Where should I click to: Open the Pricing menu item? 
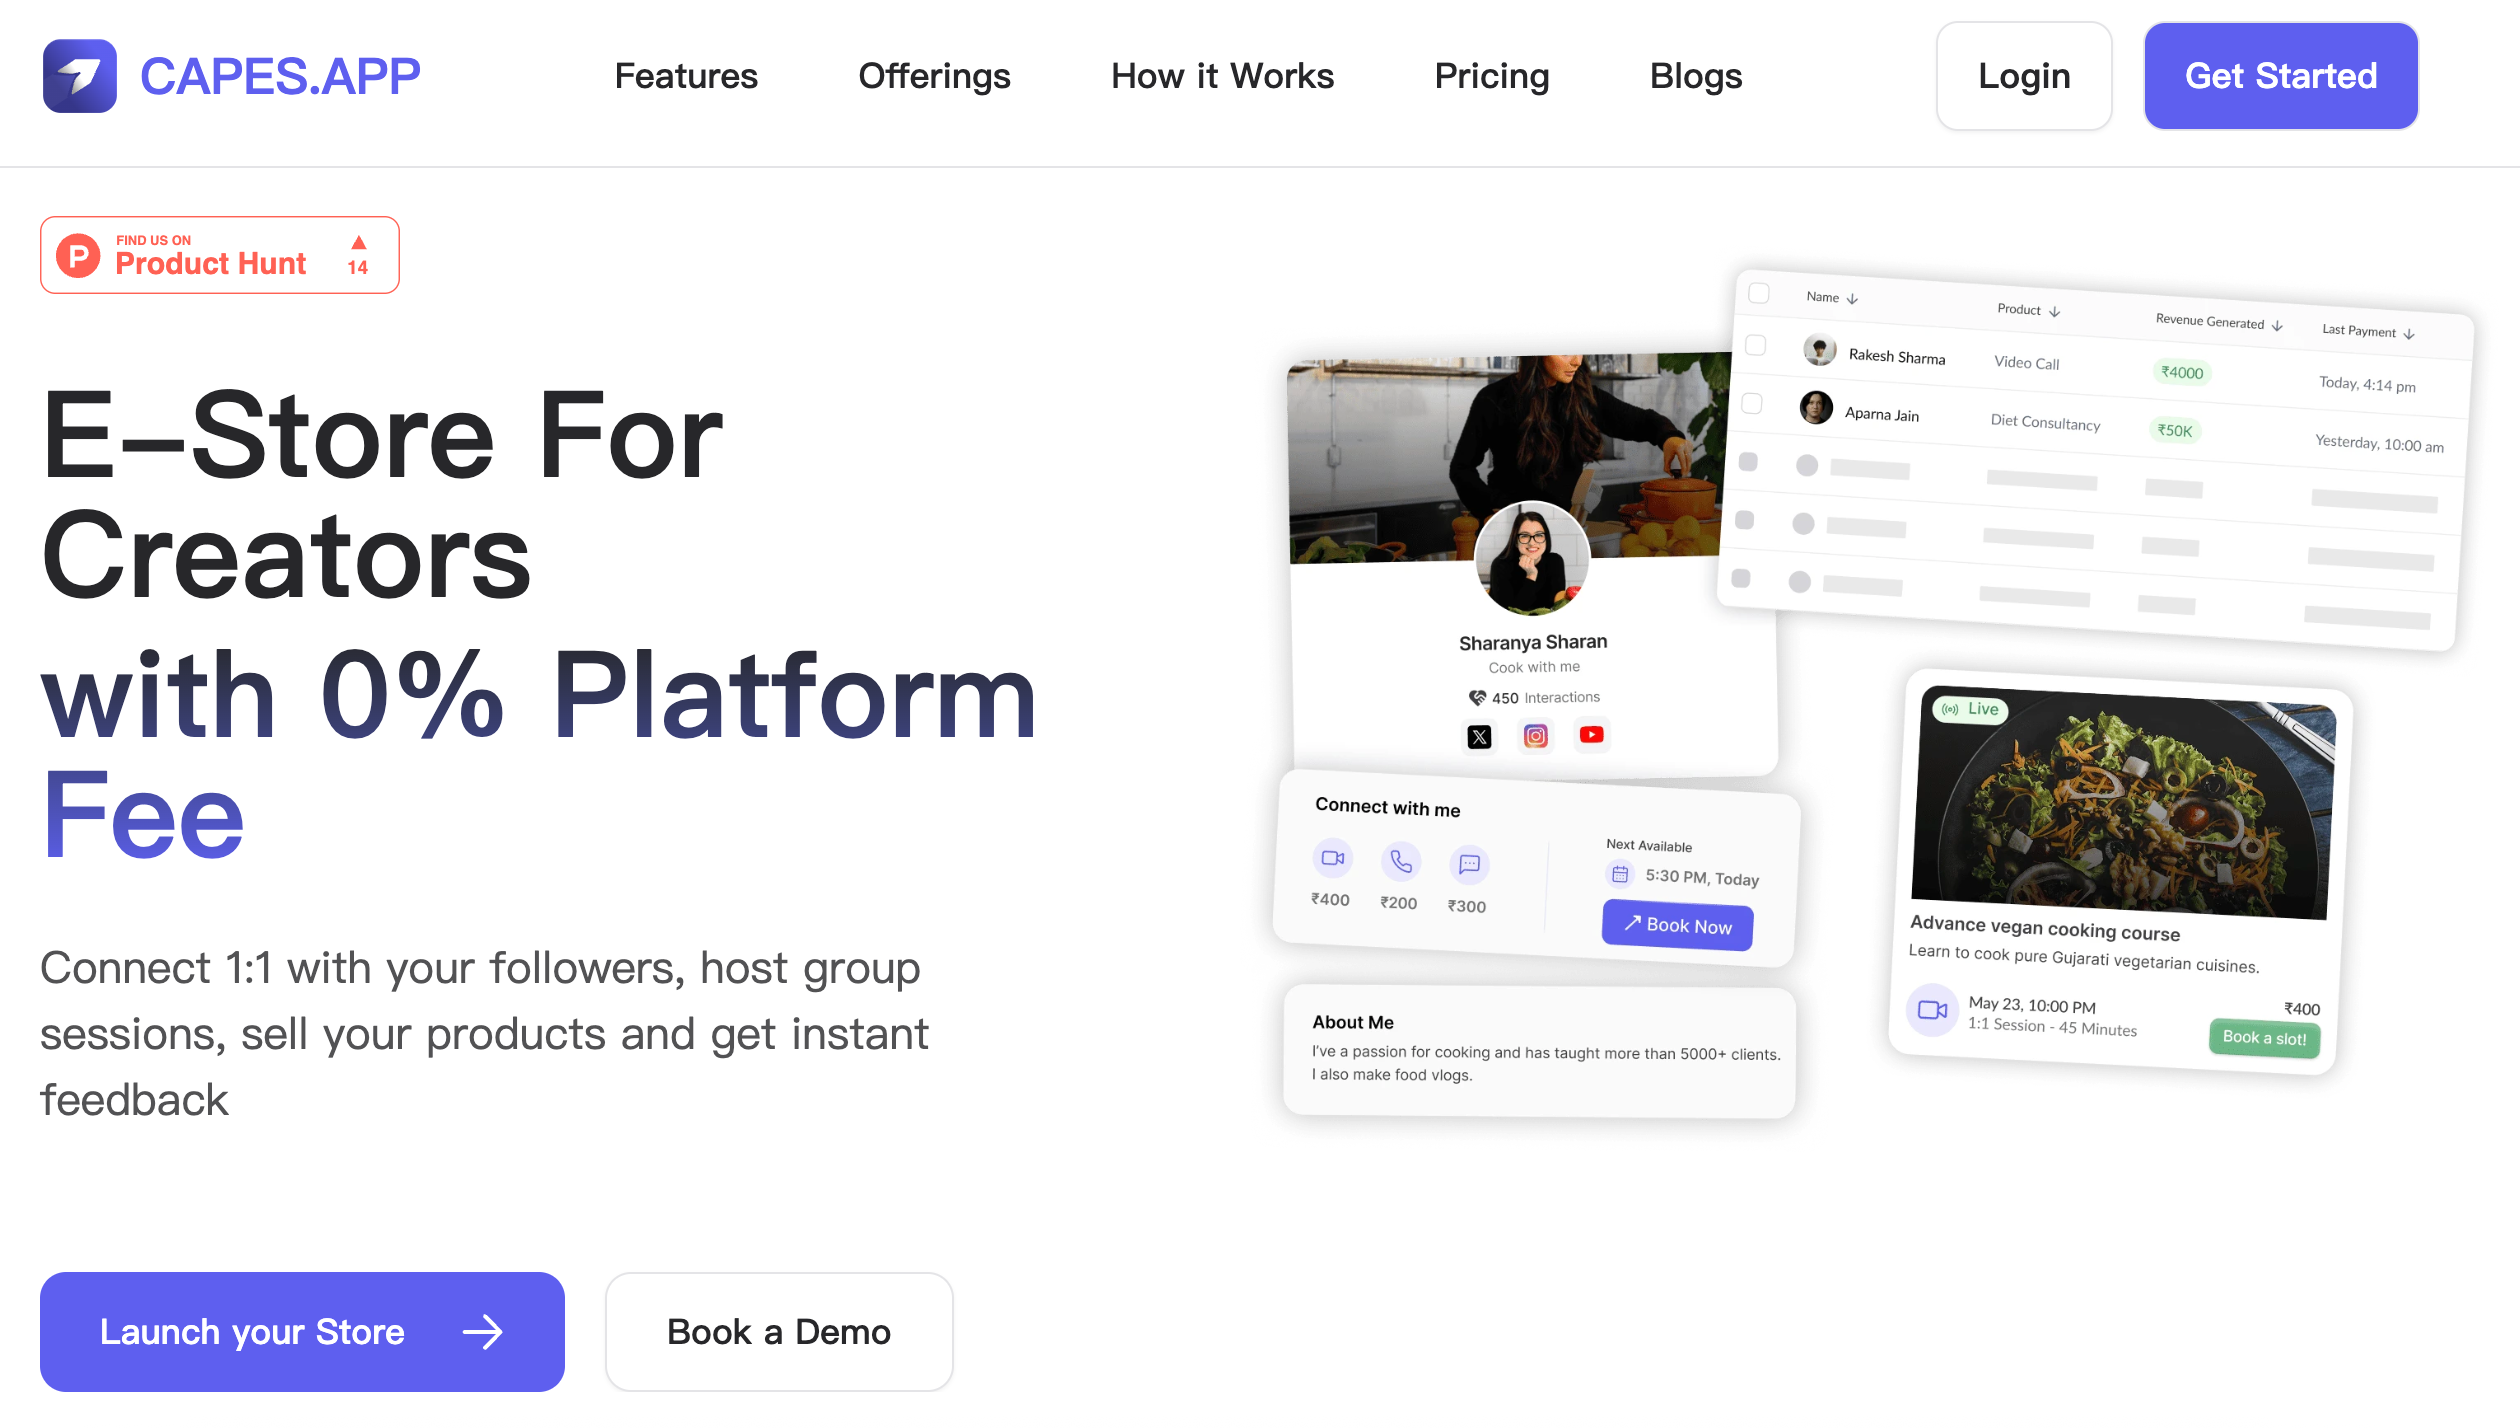tap(1491, 76)
